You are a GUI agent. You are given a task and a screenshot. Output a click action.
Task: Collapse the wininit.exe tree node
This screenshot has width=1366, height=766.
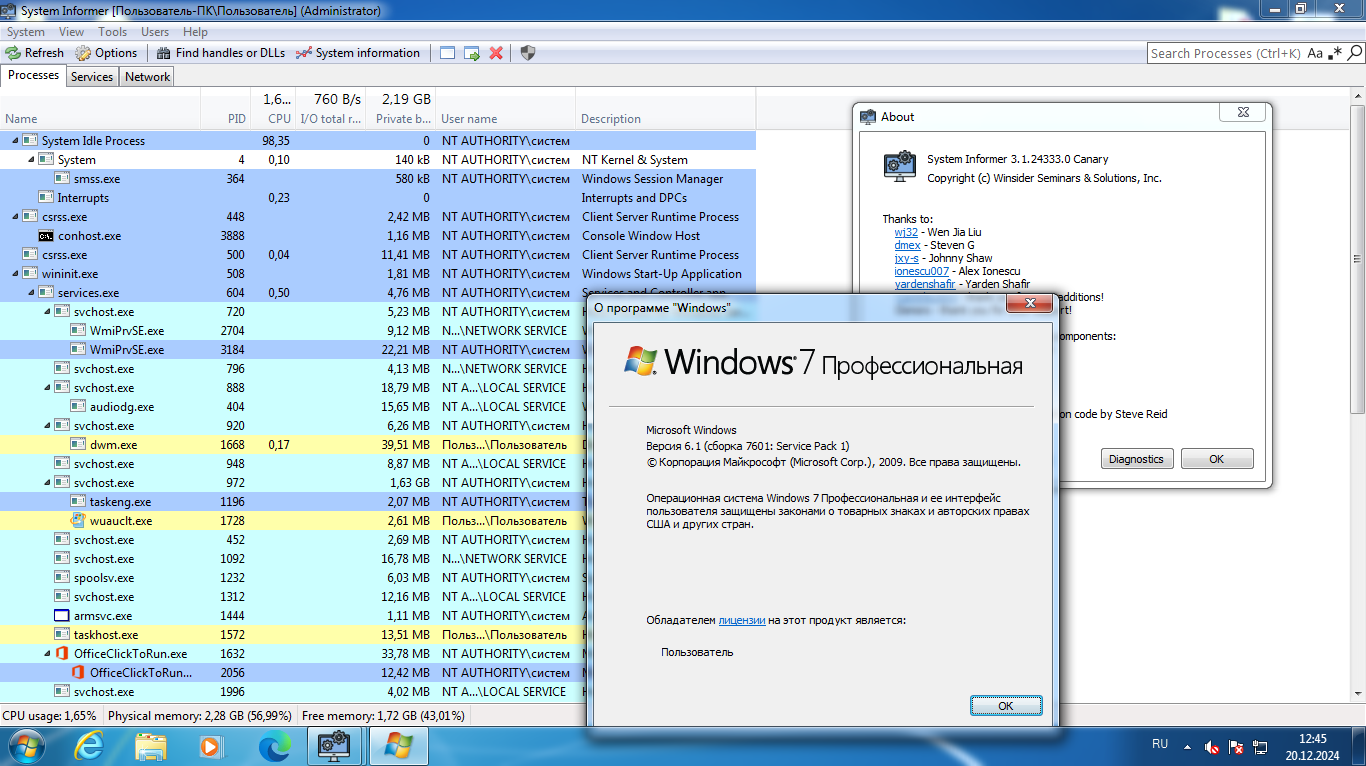coord(14,274)
